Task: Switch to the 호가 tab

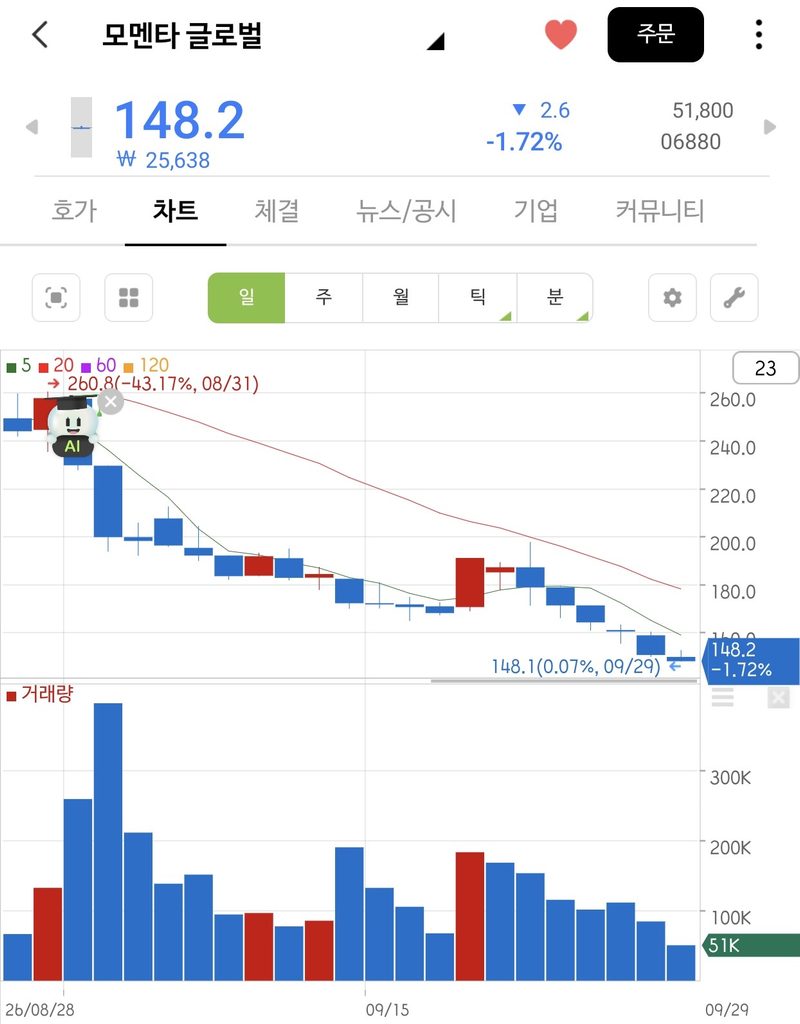Action: pyautogui.click(x=74, y=211)
